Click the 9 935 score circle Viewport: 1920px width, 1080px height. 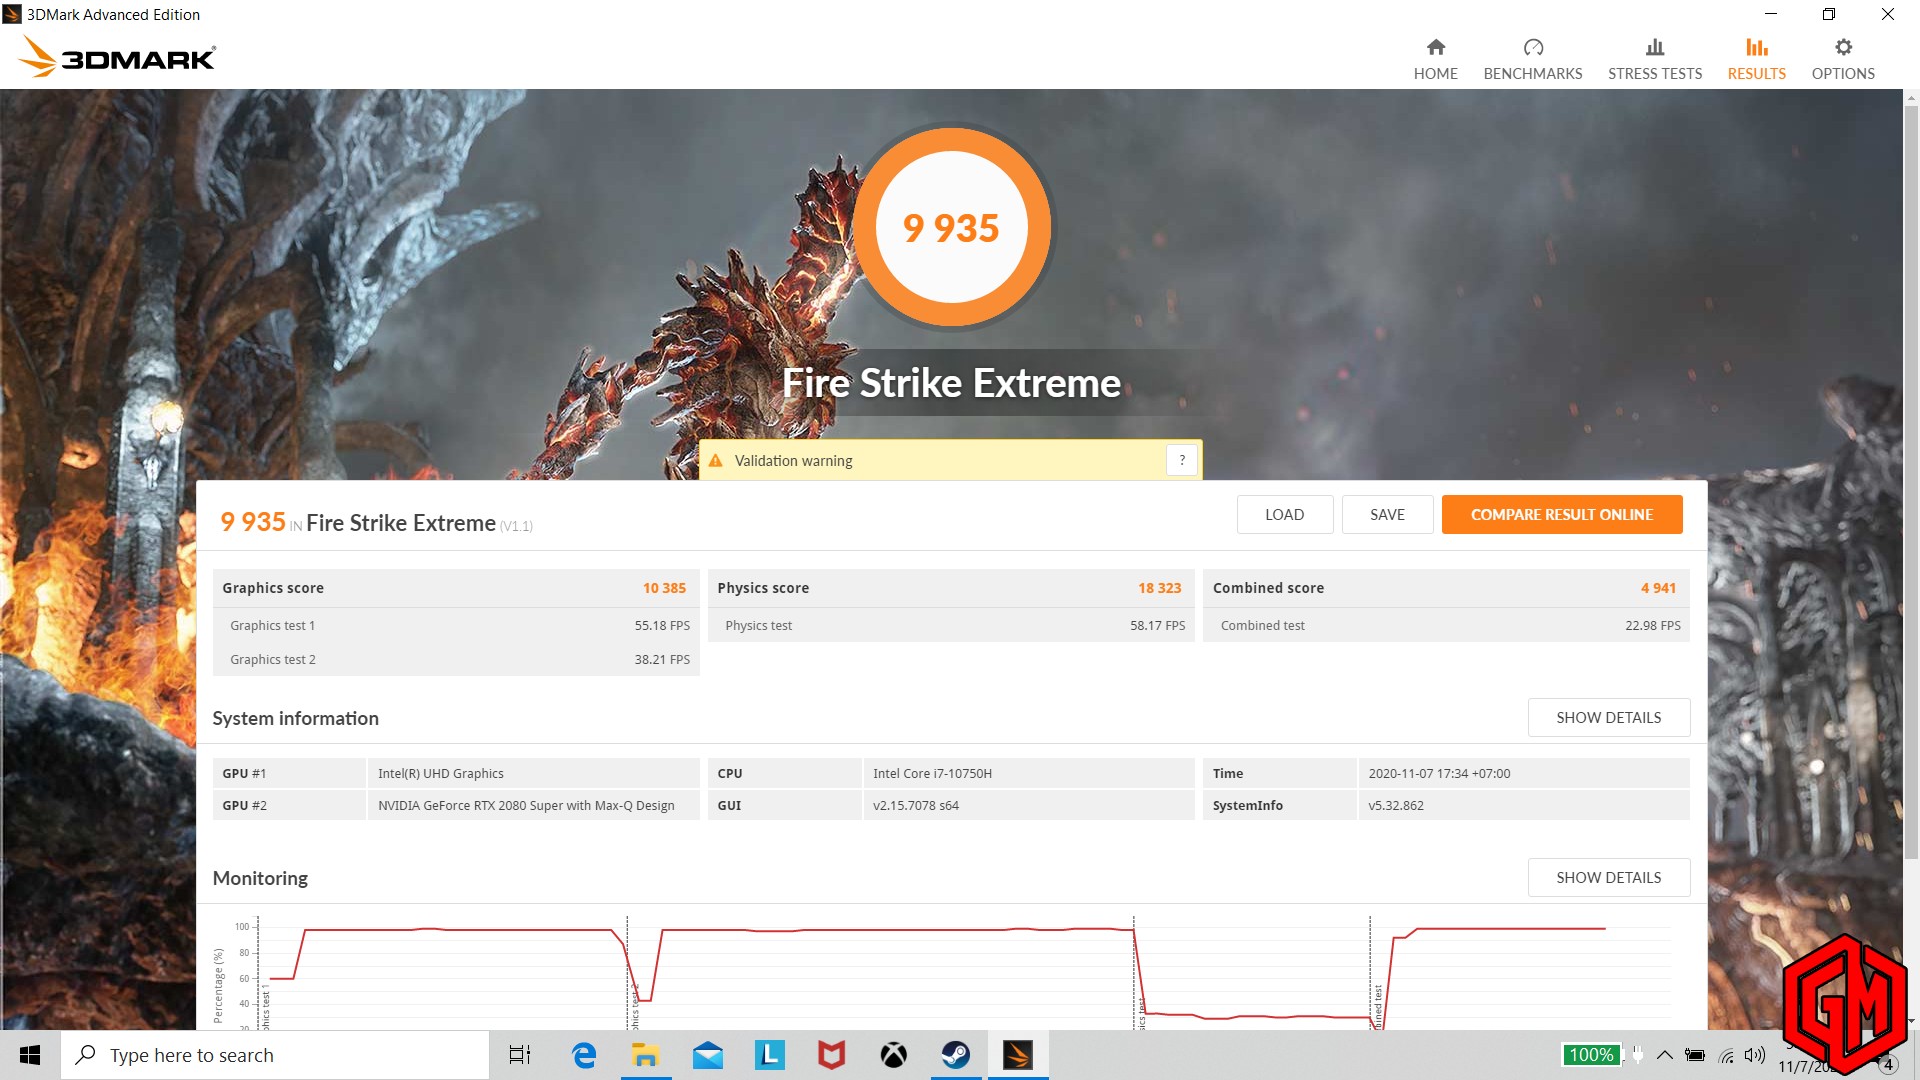pyautogui.click(x=951, y=227)
